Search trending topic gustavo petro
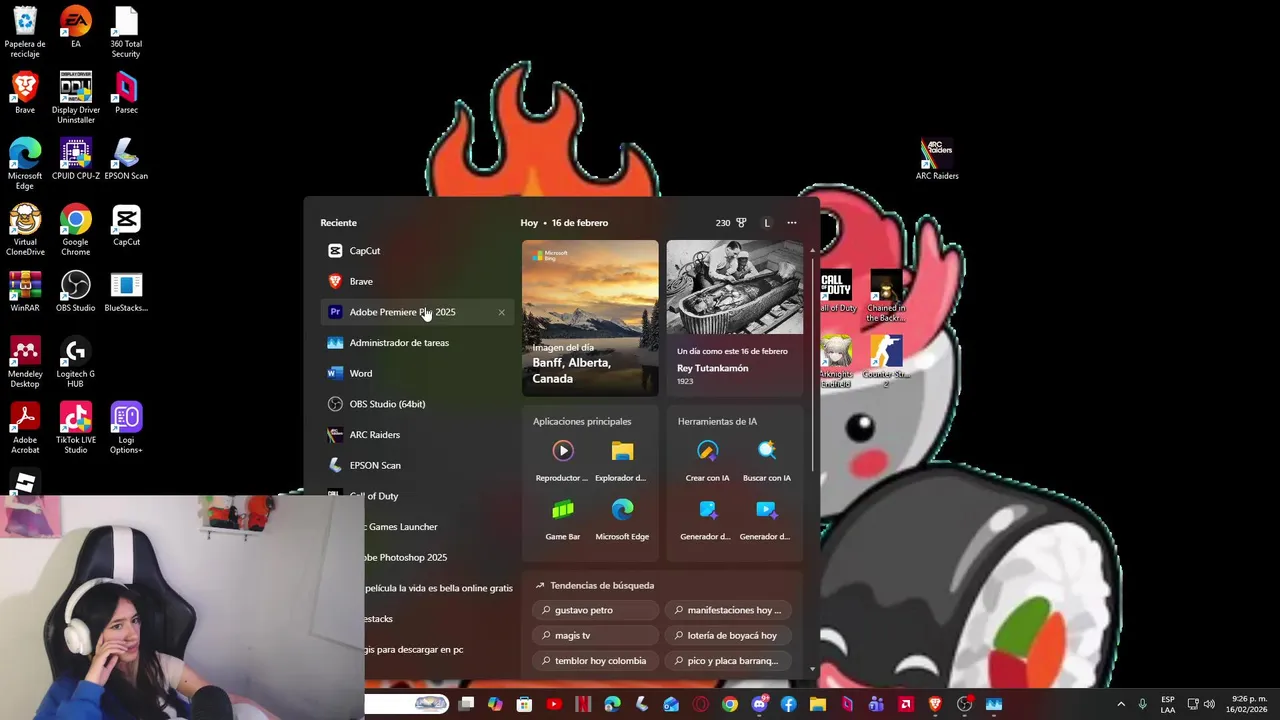The image size is (1280, 720). coord(596,610)
